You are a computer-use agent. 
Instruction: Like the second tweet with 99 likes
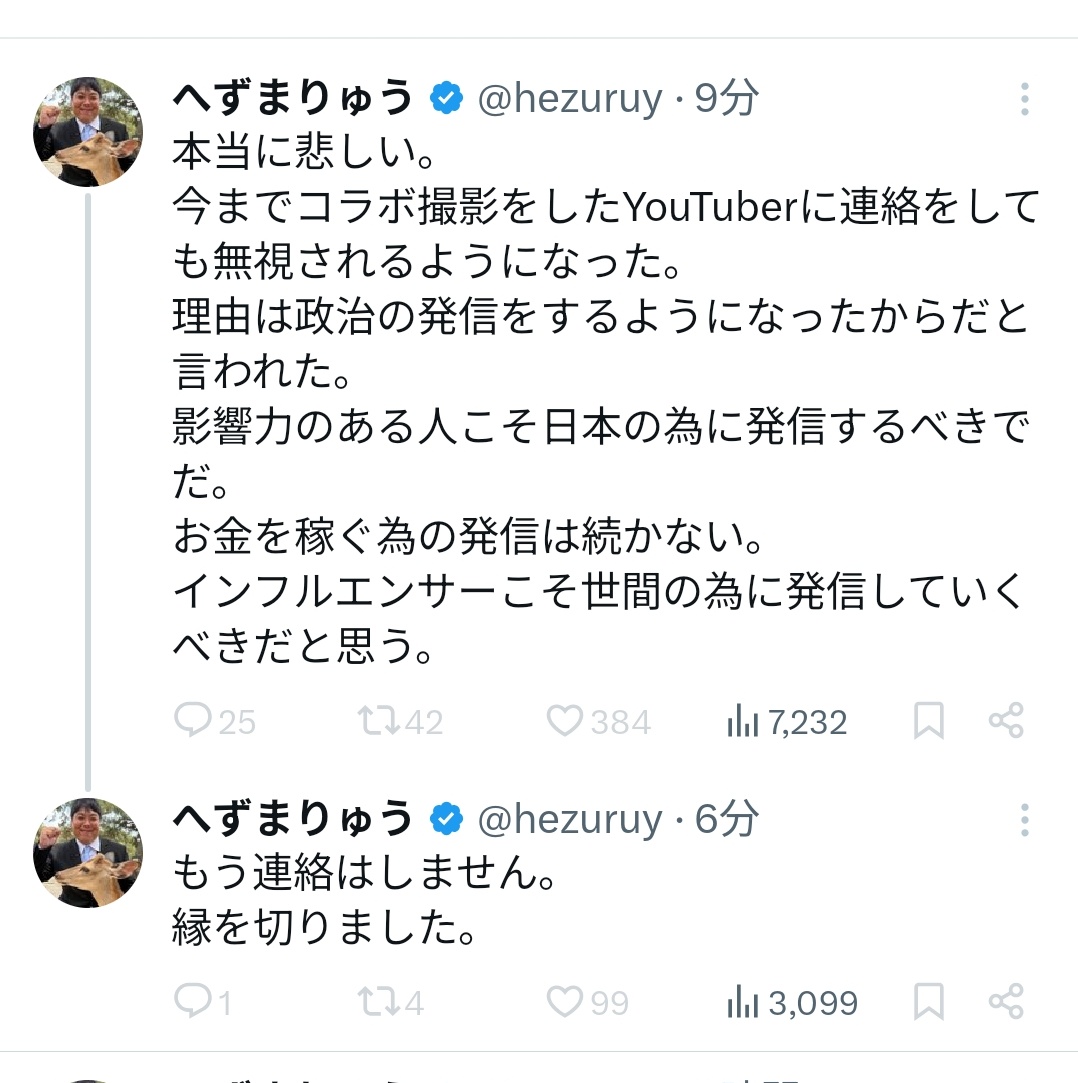point(565,1001)
